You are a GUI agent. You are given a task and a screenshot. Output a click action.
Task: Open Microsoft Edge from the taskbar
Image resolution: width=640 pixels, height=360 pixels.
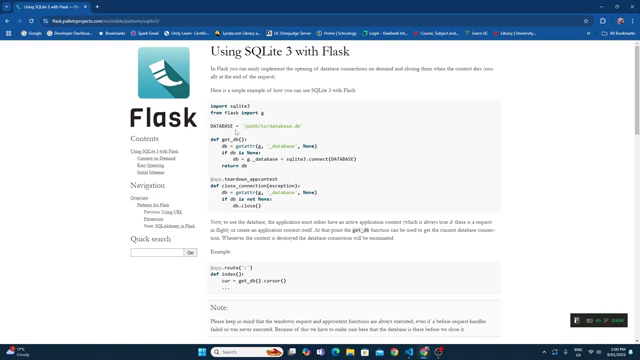pyautogui.click(x=336, y=352)
